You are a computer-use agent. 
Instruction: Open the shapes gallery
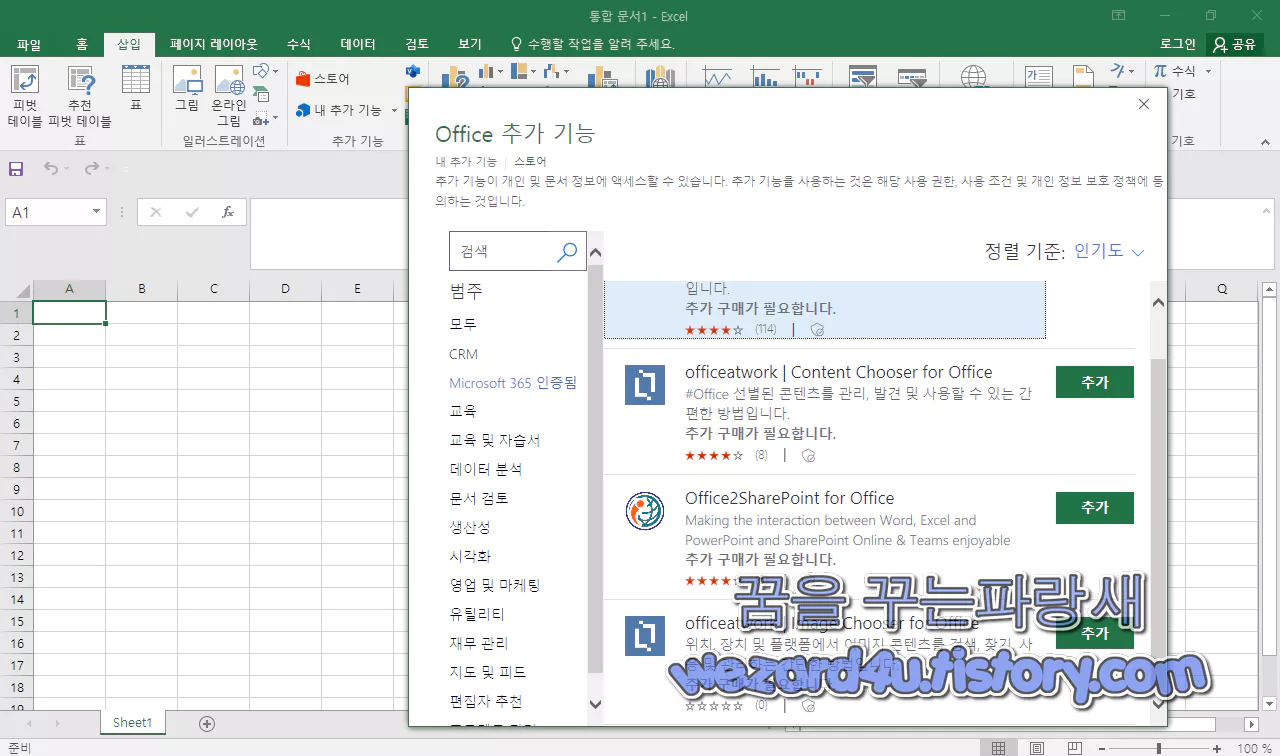pyautogui.click(x=265, y=71)
